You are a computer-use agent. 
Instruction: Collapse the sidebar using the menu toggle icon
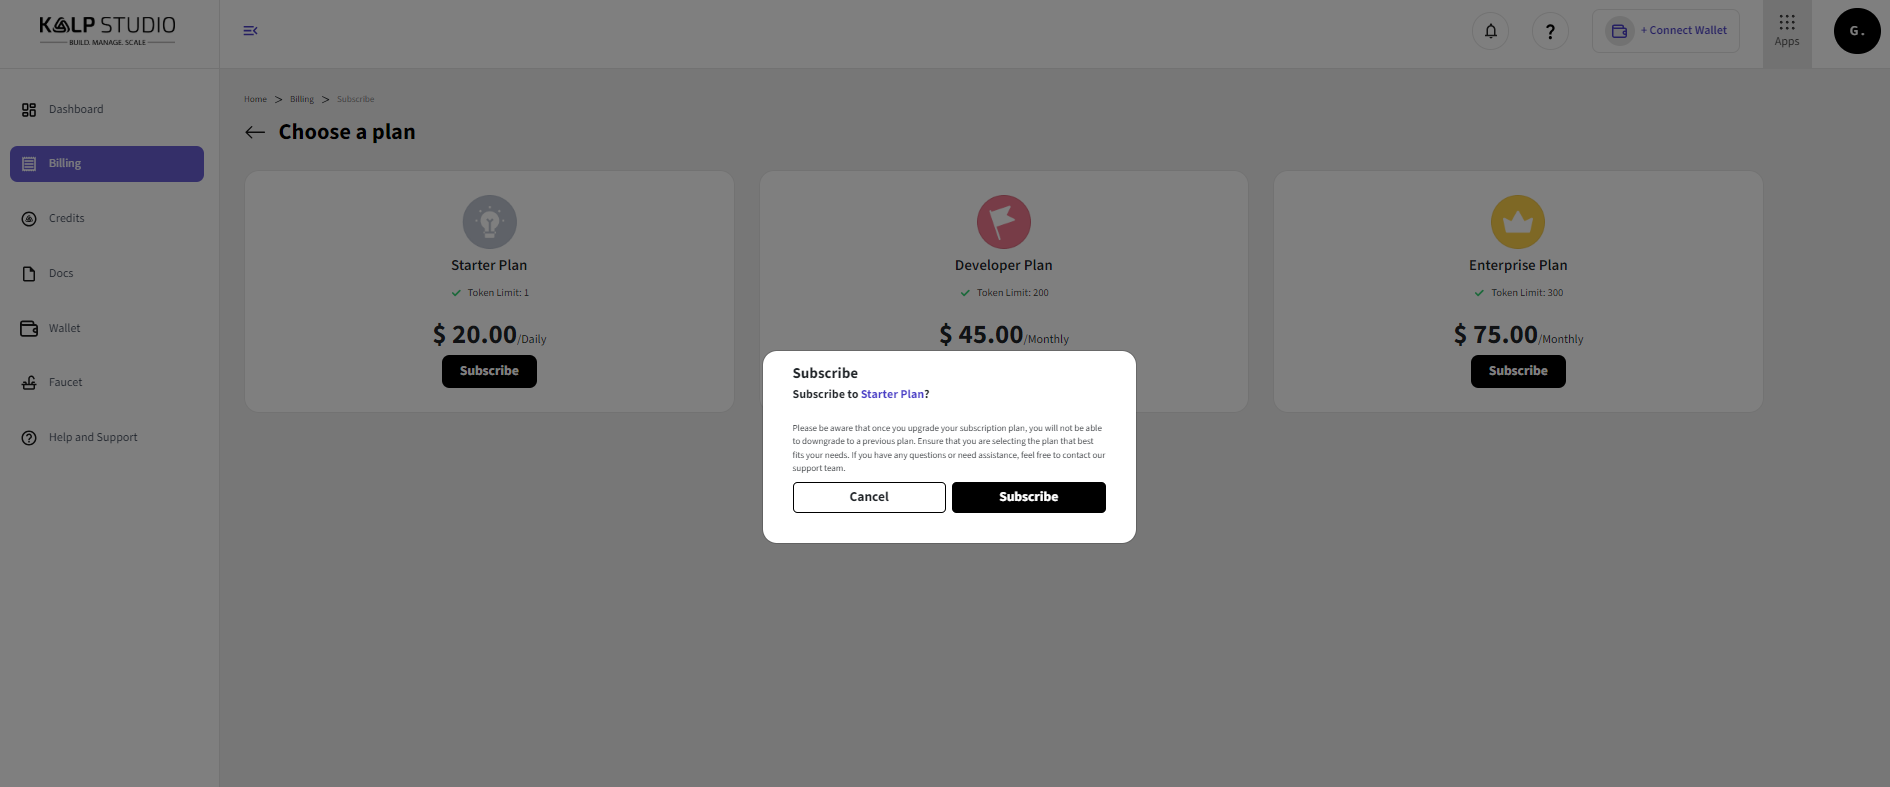250,31
